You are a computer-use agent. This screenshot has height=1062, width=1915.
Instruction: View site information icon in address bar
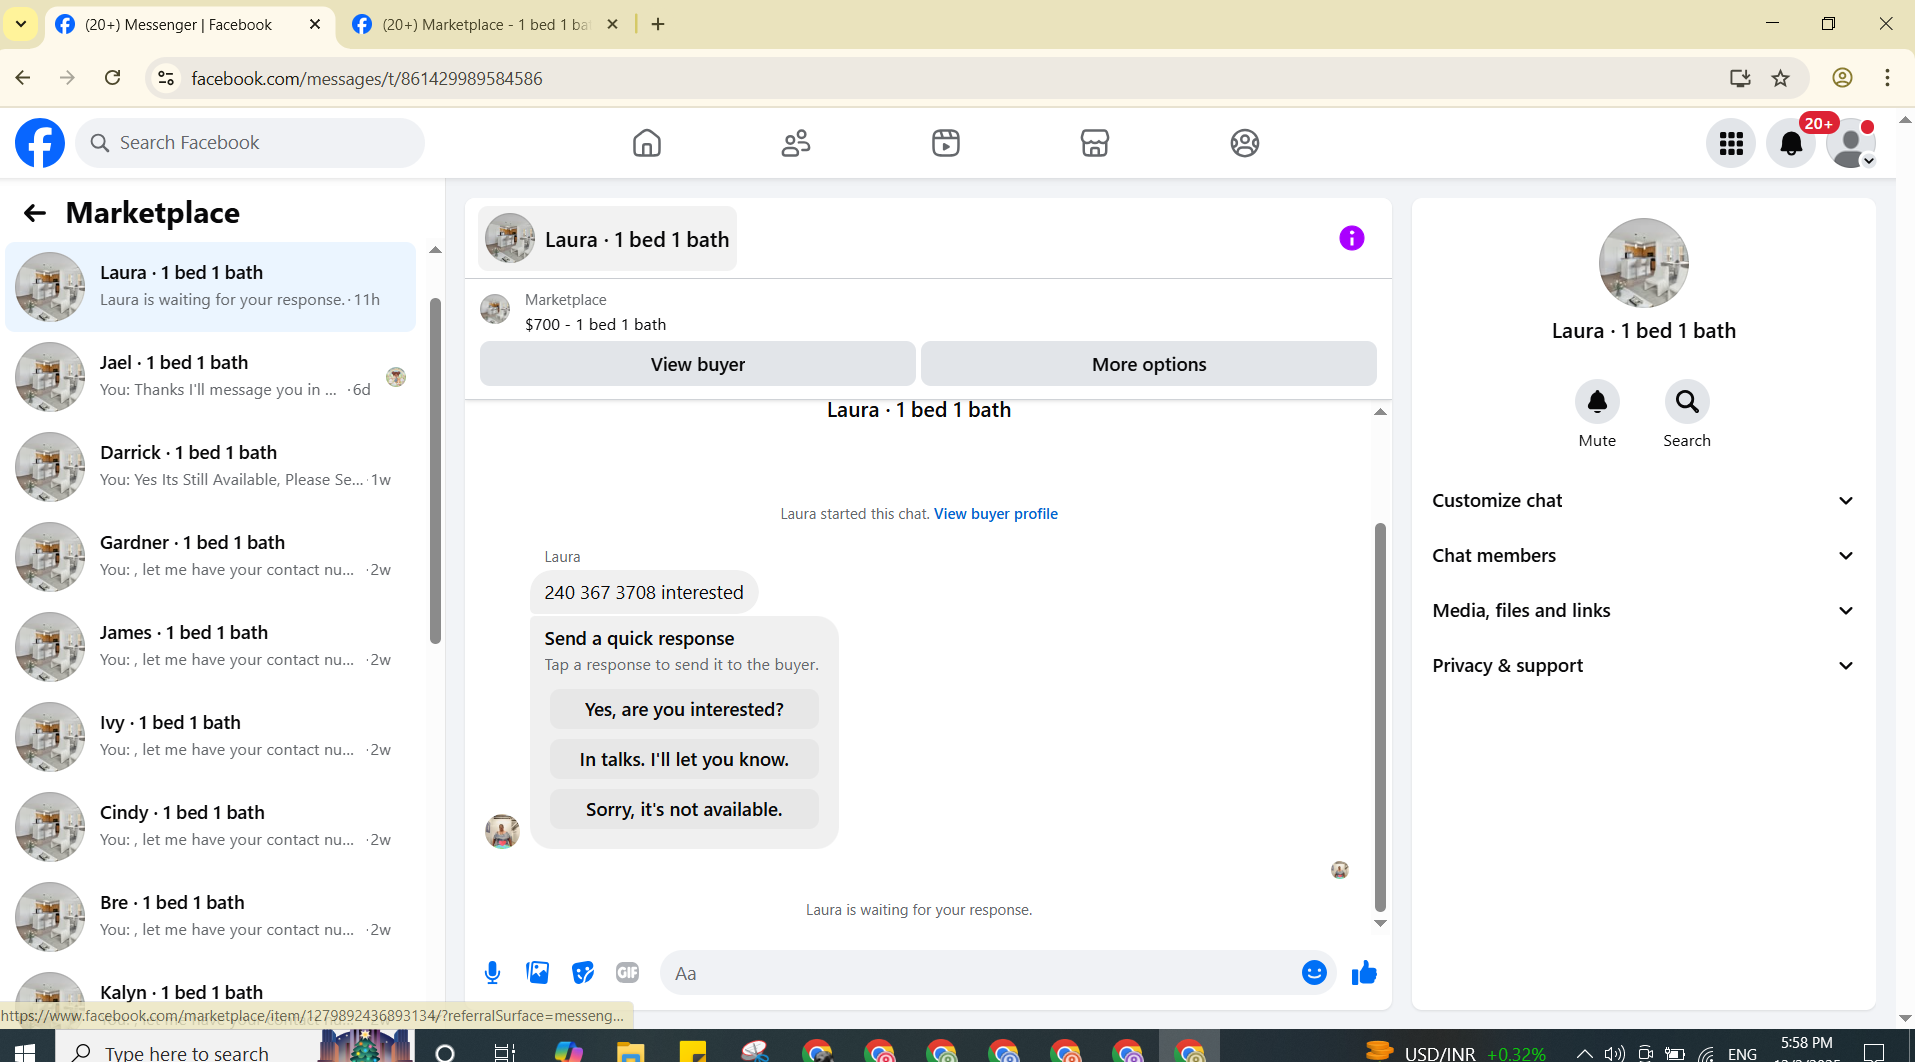click(x=166, y=78)
